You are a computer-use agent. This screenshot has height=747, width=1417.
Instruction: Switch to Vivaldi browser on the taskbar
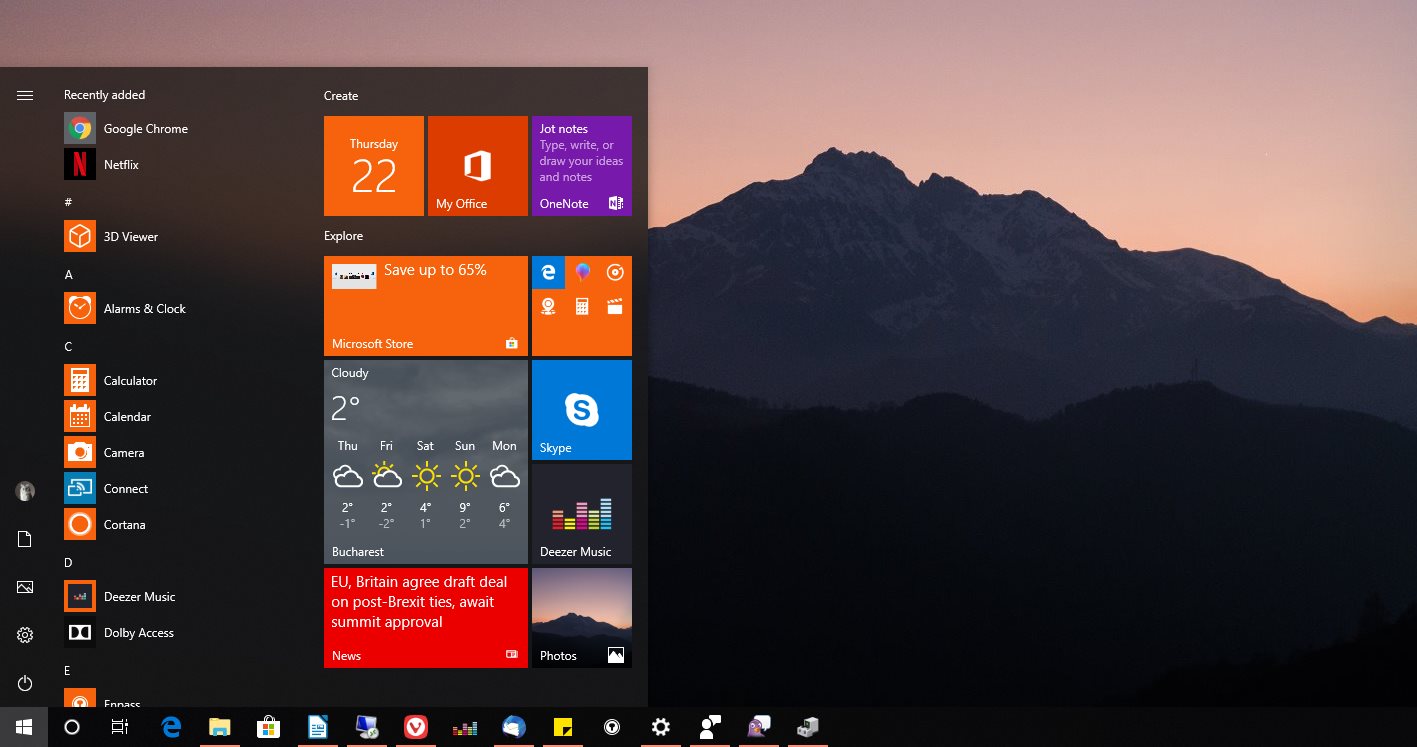pos(416,727)
